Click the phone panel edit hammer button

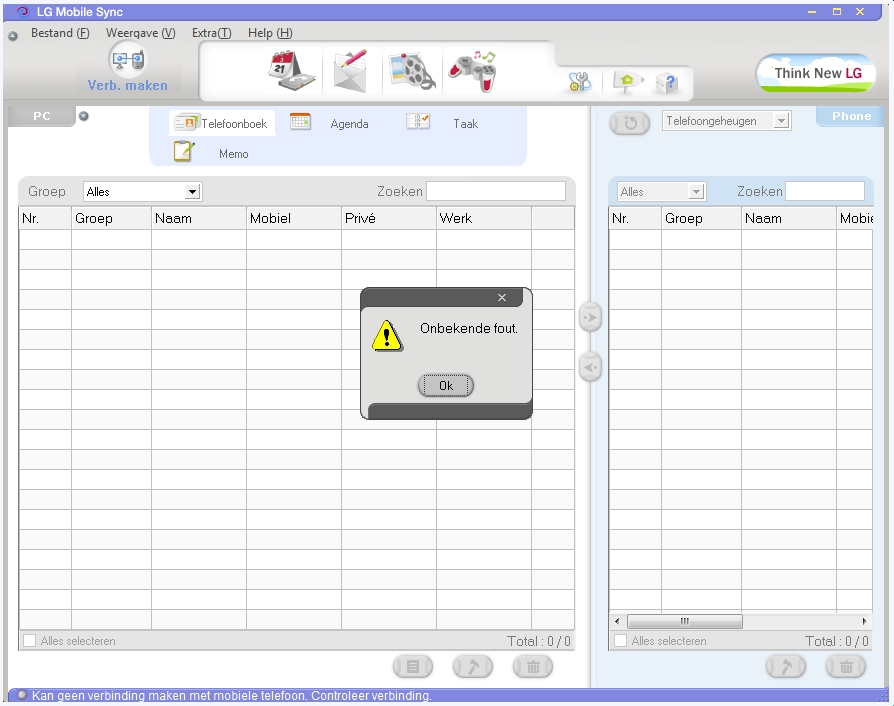[x=786, y=667]
